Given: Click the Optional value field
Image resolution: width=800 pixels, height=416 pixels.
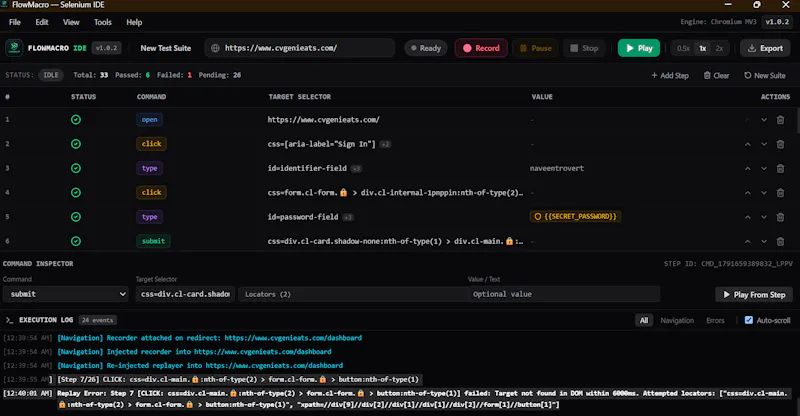Looking at the screenshot, I should point(564,294).
